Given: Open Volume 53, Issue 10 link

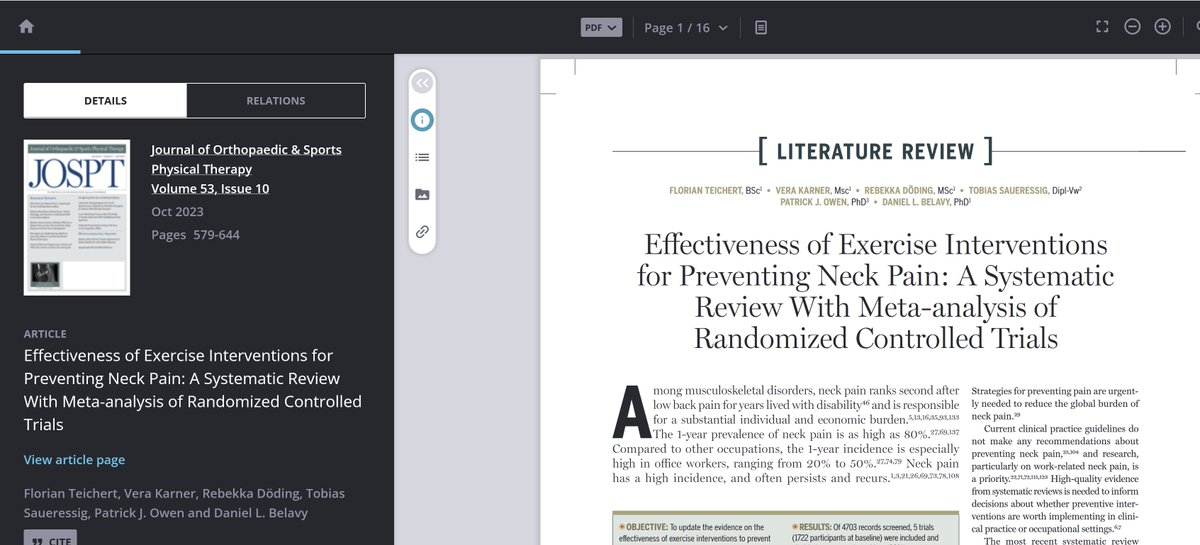Looking at the screenshot, I should click(x=210, y=188).
